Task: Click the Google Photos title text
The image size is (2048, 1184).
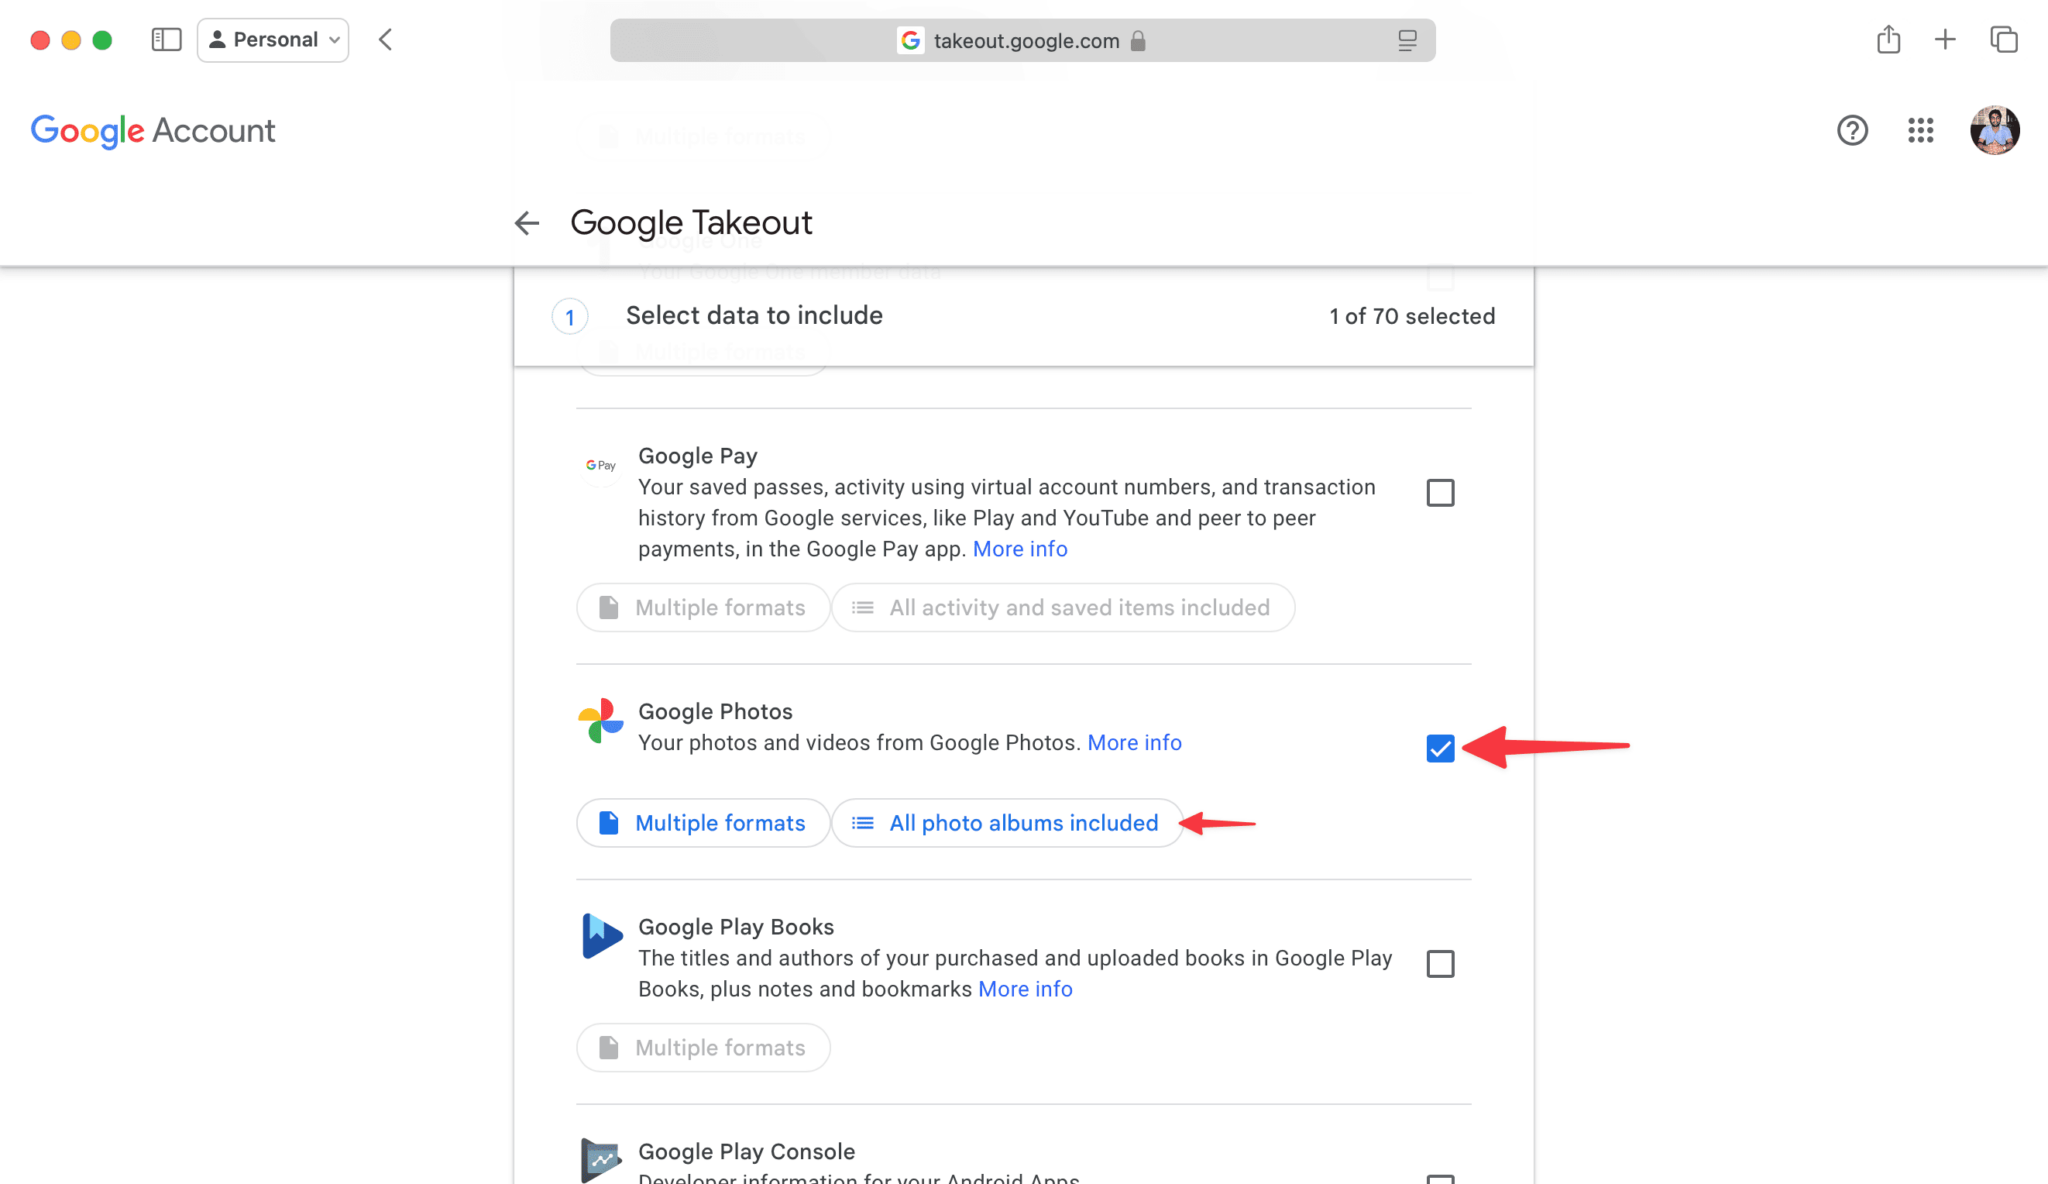Action: tap(715, 712)
